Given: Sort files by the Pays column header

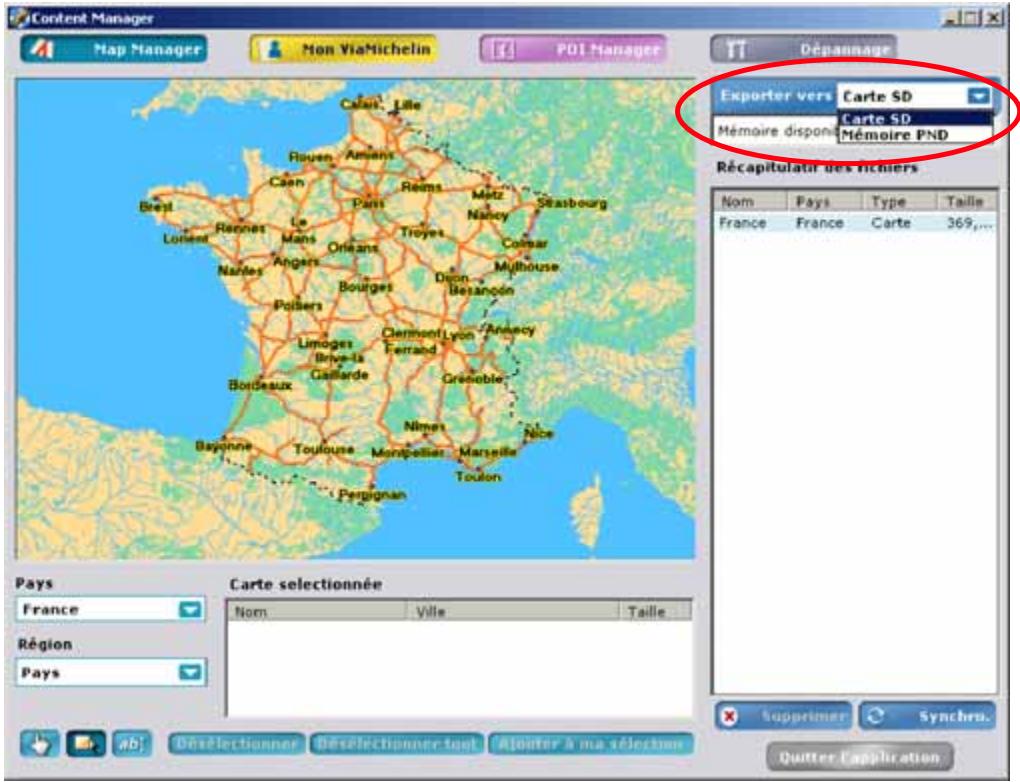Looking at the screenshot, I should (825, 201).
